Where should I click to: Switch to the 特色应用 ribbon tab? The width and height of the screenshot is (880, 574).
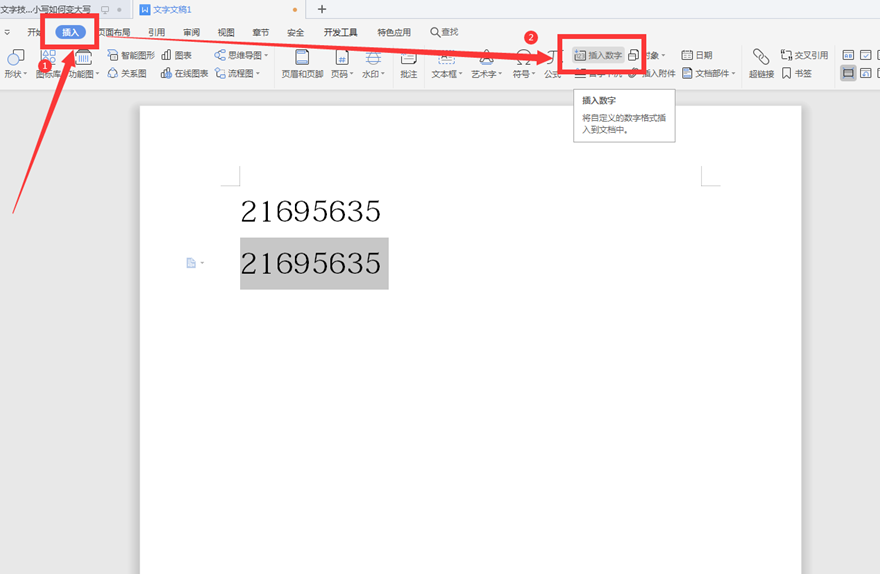coord(394,32)
